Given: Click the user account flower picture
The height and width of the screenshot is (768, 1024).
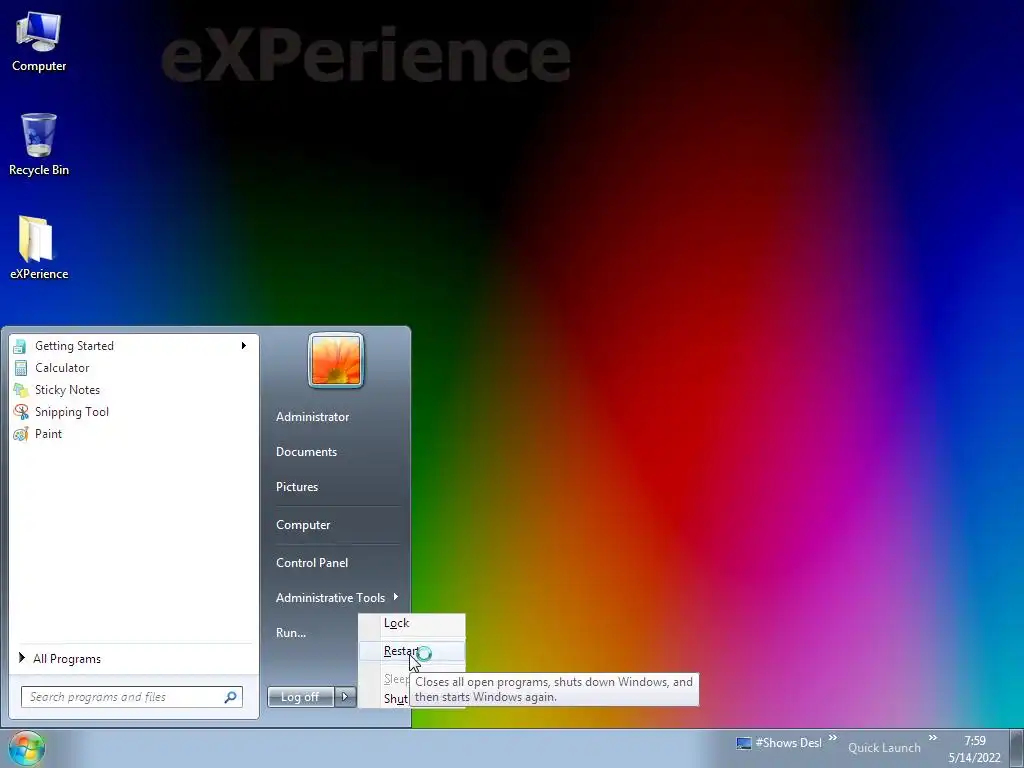Looking at the screenshot, I should pyautogui.click(x=336, y=360).
